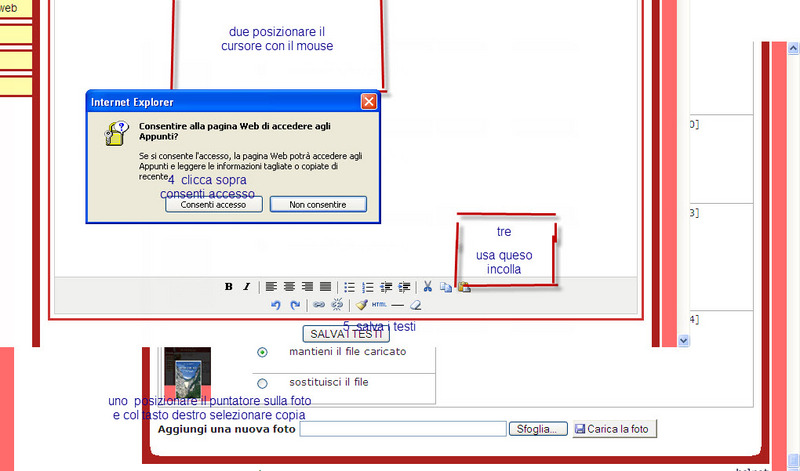Insert a horizontal rule line
Screen dimensions: 800x471
pyautogui.click(x=397, y=305)
